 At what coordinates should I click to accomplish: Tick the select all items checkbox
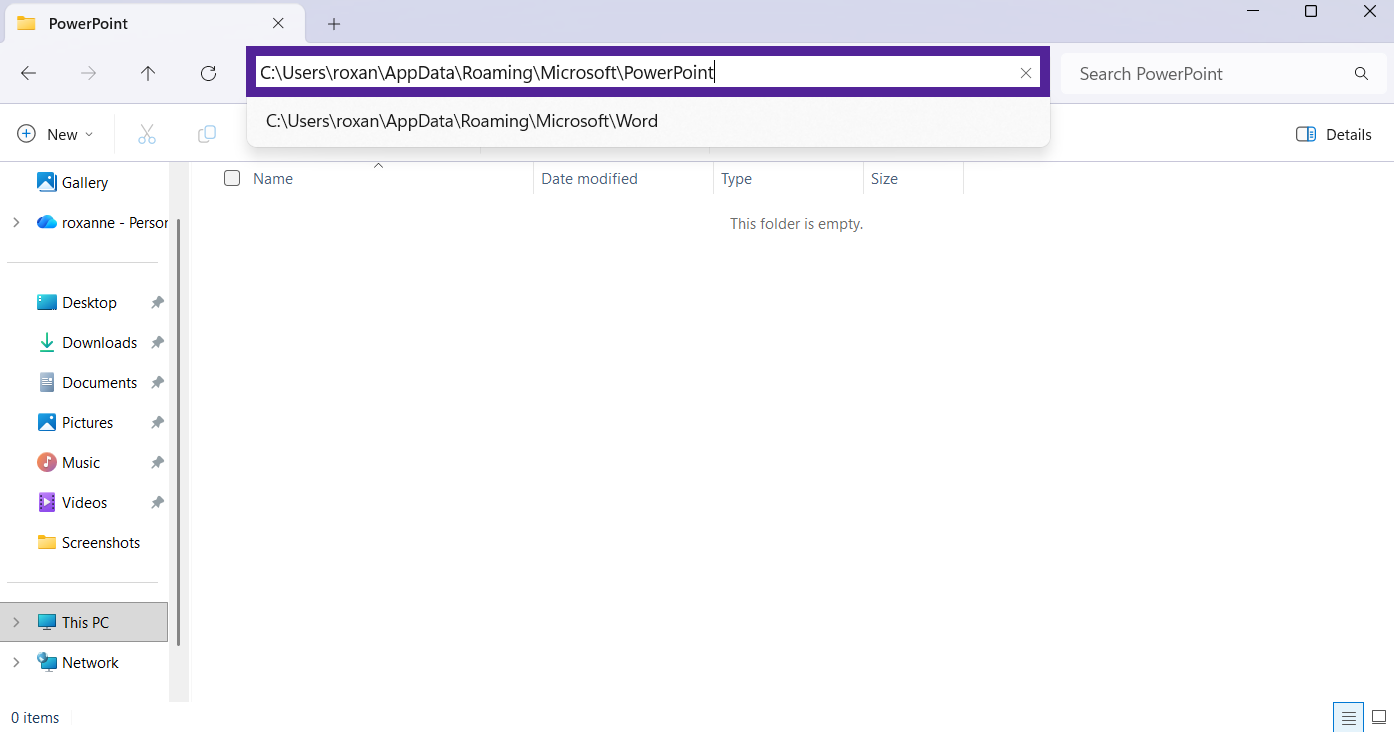232,178
